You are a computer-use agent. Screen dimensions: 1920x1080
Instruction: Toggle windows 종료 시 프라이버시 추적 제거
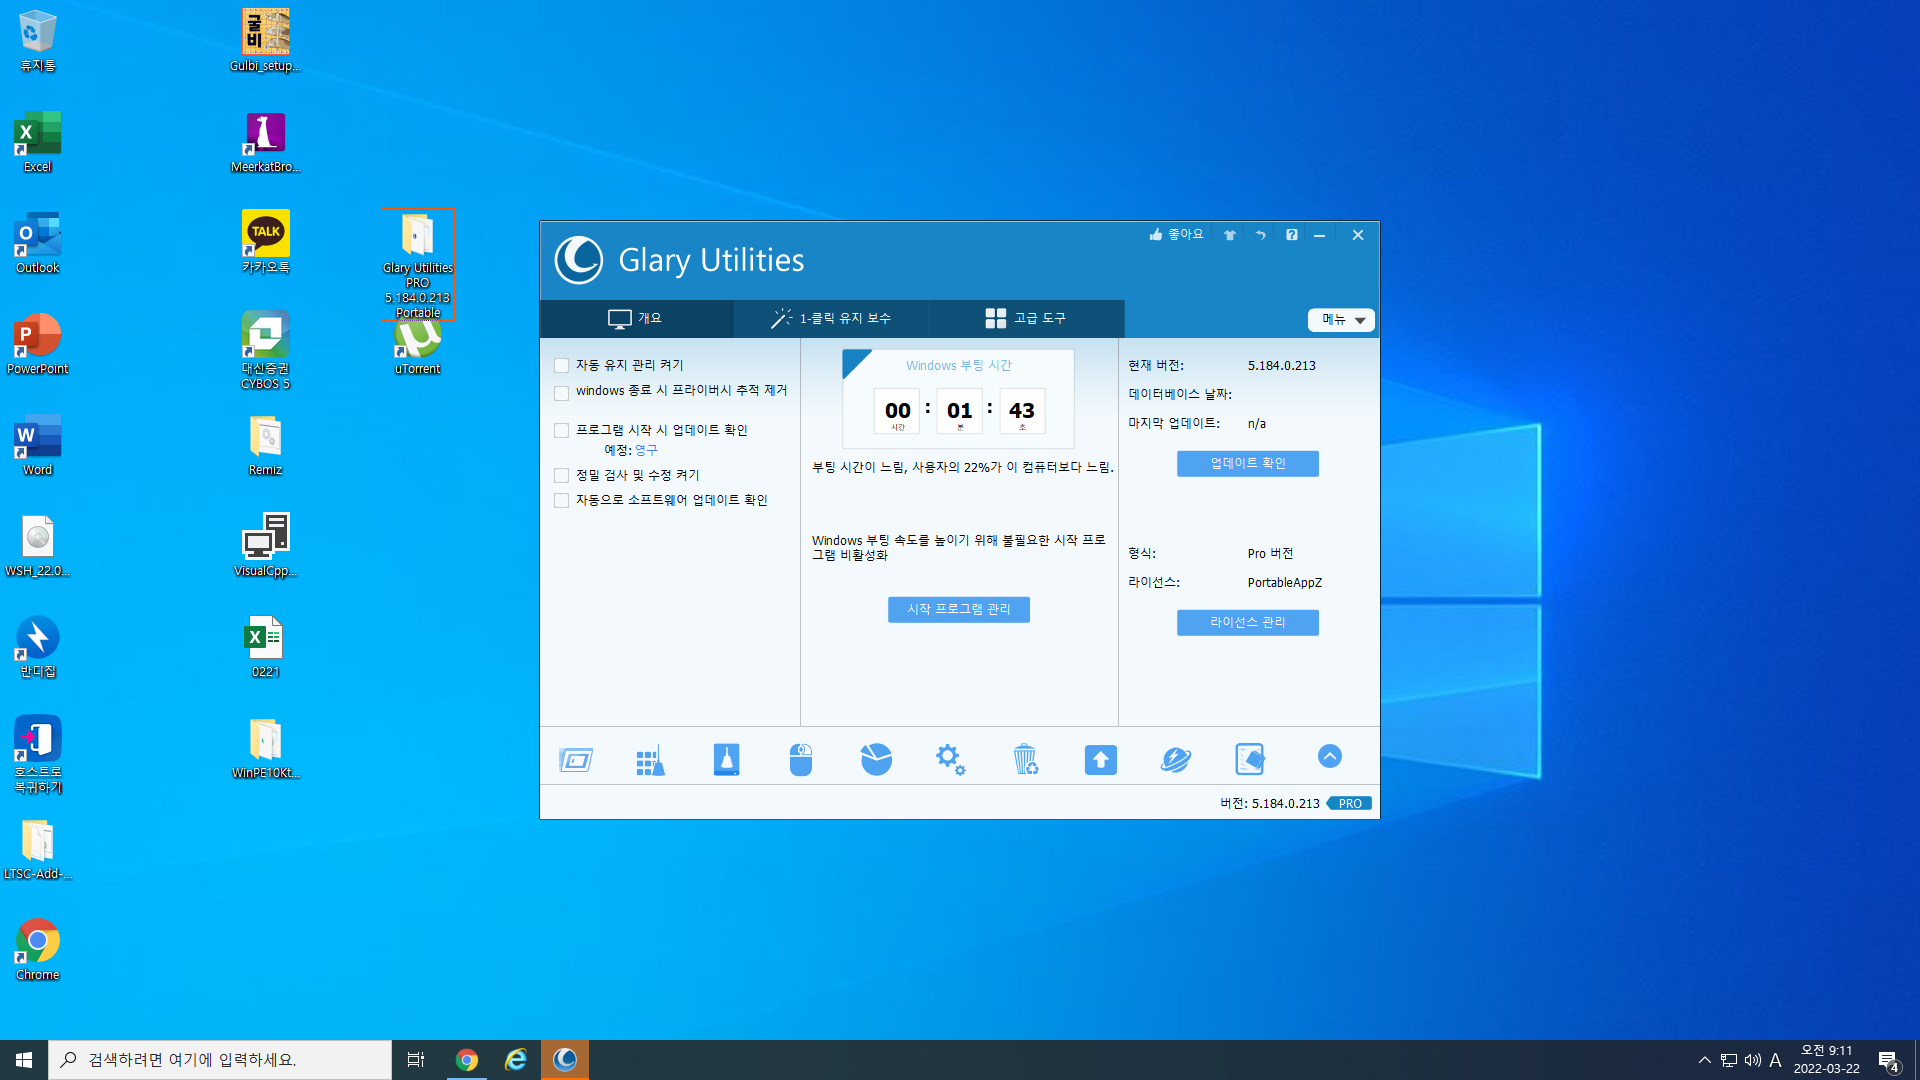coord(561,392)
